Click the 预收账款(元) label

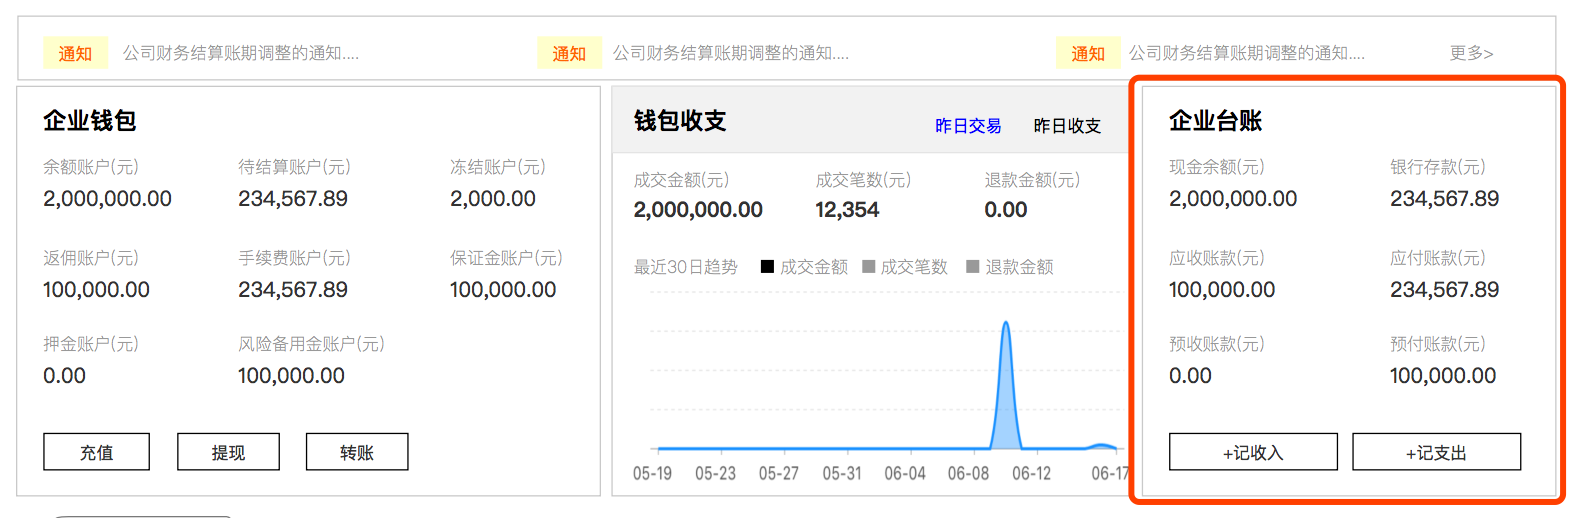pos(1217,344)
